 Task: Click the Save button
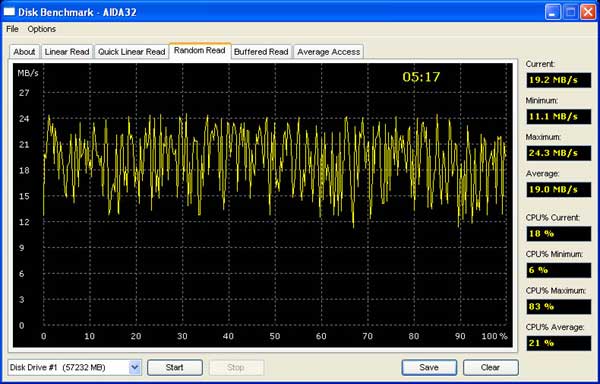coord(429,368)
